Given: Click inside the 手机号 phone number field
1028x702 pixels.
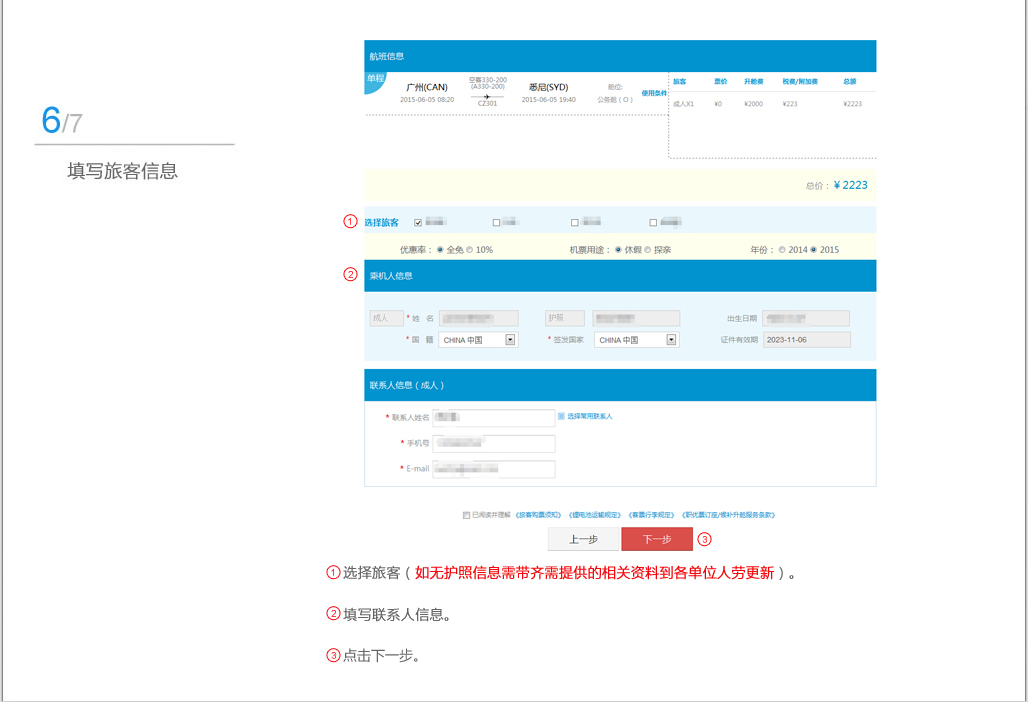Looking at the screenshot, I should [x=493, y=443].
